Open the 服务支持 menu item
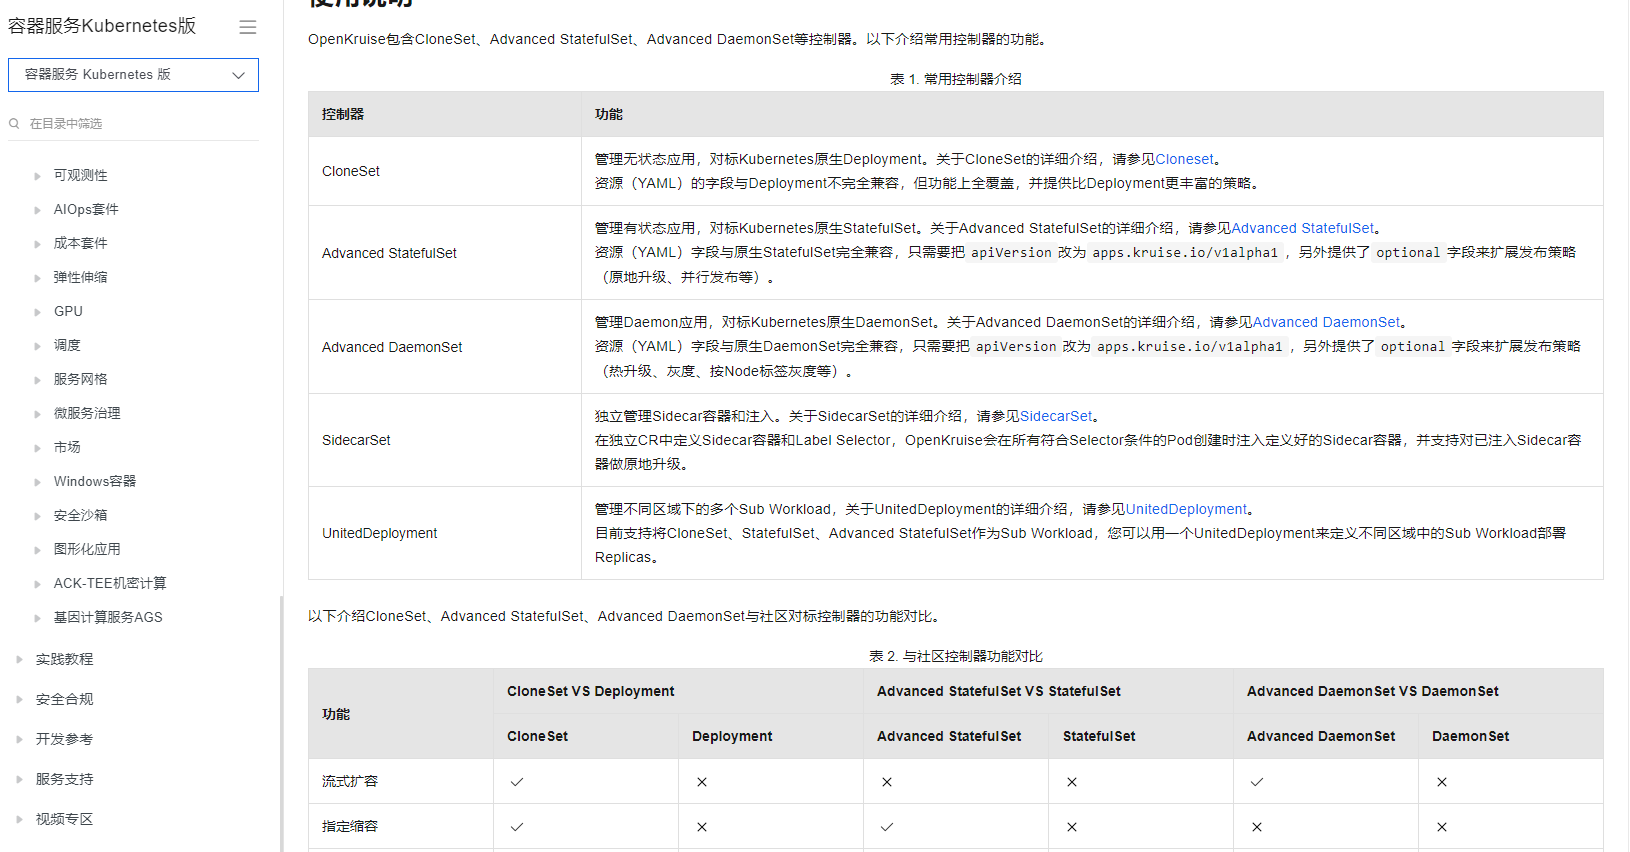 [64, 779]
